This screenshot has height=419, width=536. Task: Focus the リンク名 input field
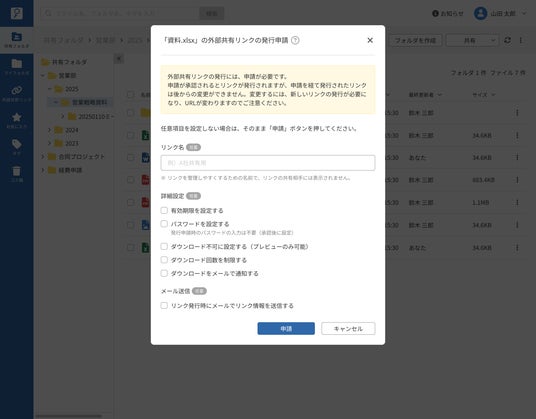click(x=268, y=163)
